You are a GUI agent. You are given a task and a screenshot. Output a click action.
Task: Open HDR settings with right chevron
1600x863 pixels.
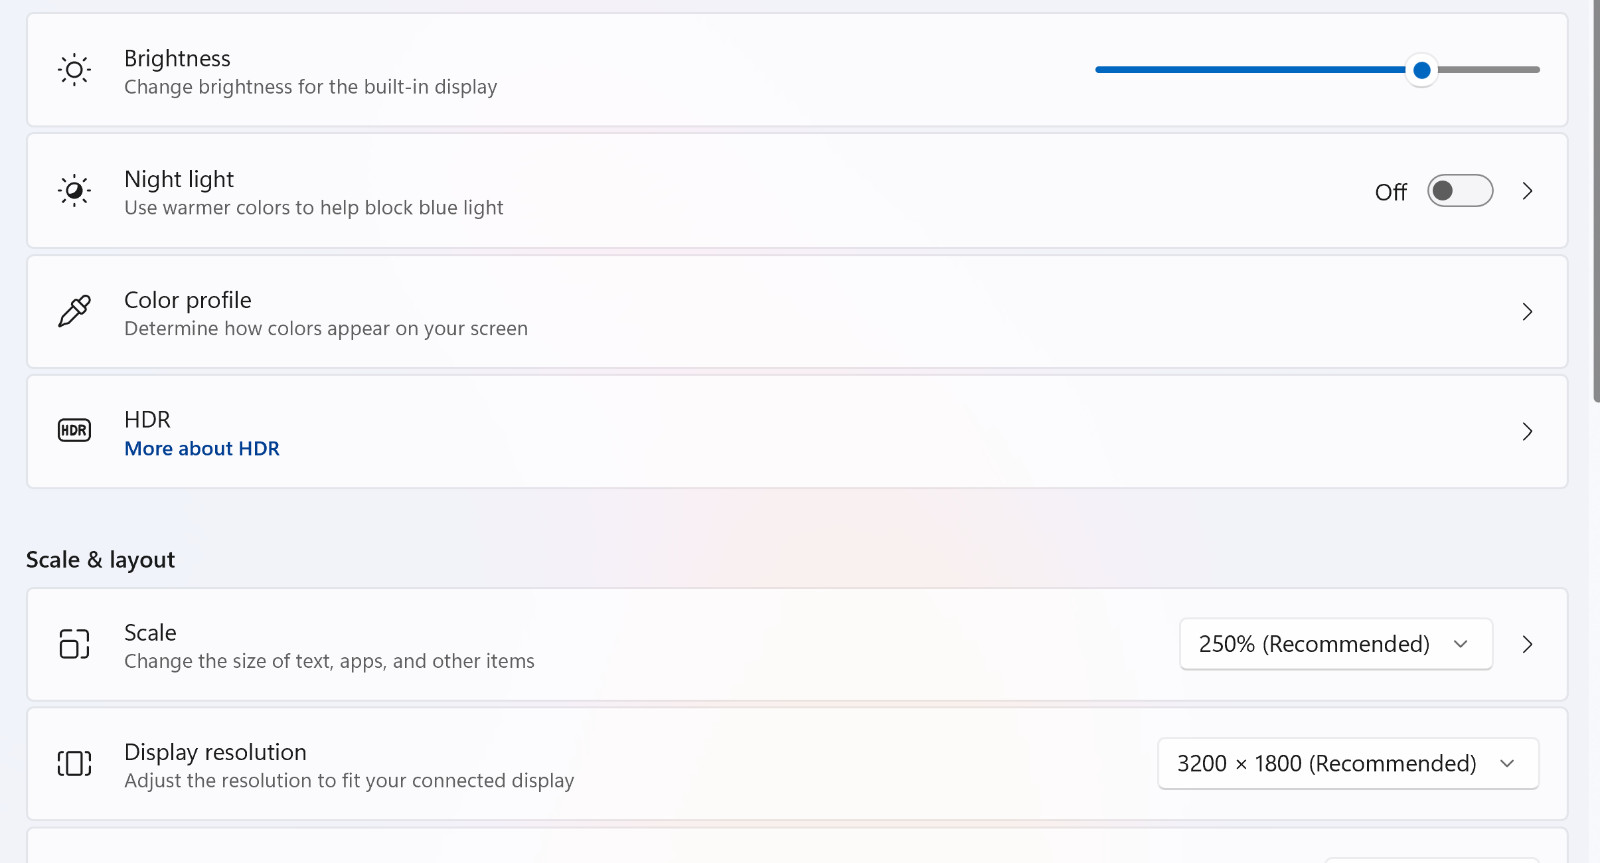pos(1527,431)
